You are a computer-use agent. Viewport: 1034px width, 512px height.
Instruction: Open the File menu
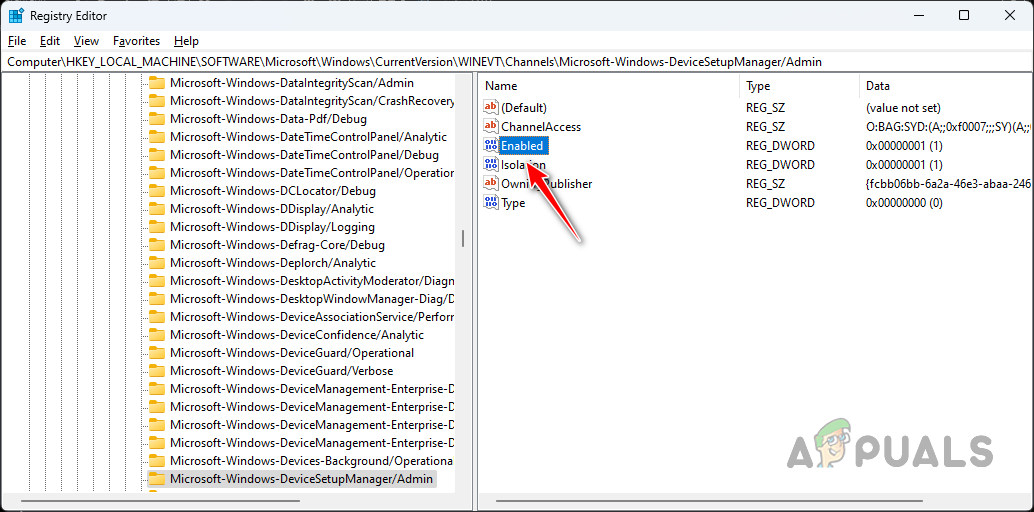[17, 41]
